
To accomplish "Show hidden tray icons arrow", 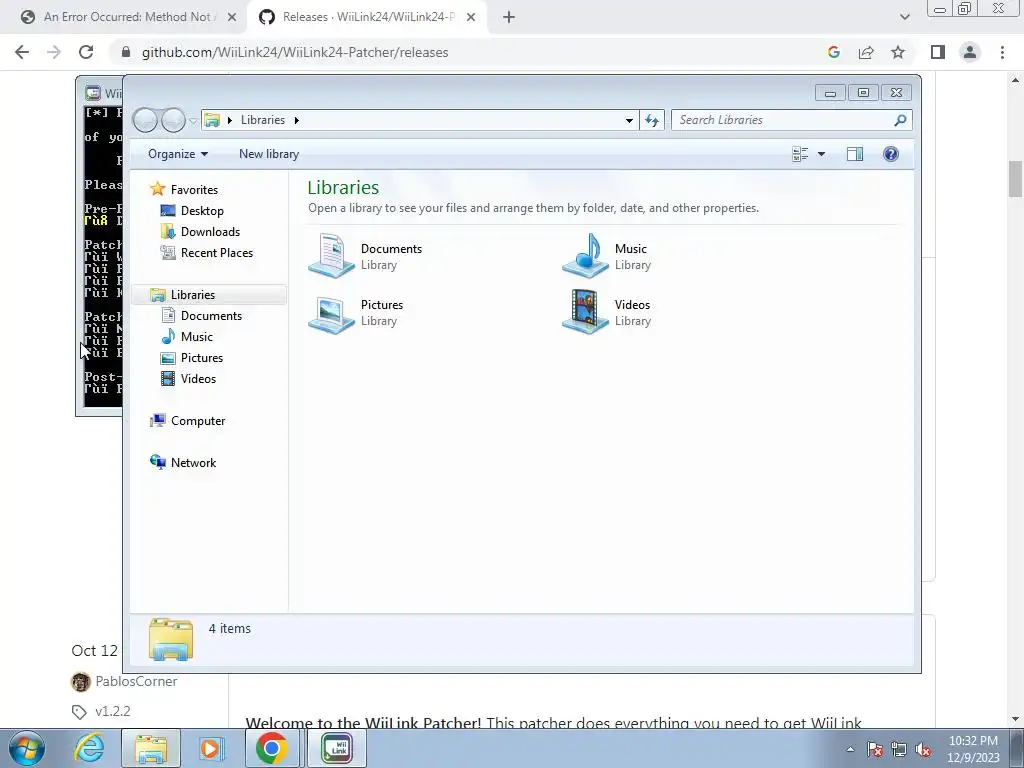I will [850, 749].
